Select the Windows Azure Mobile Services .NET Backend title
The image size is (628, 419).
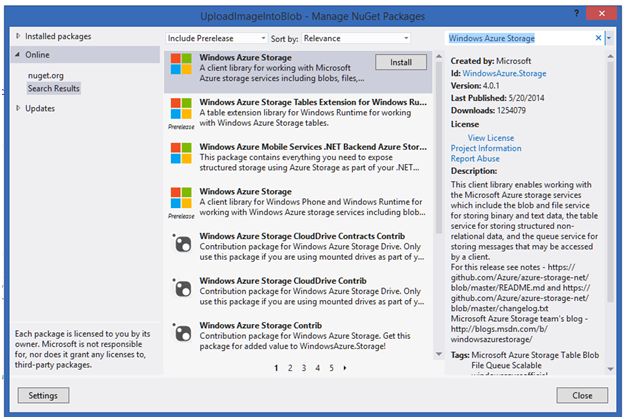313,147
